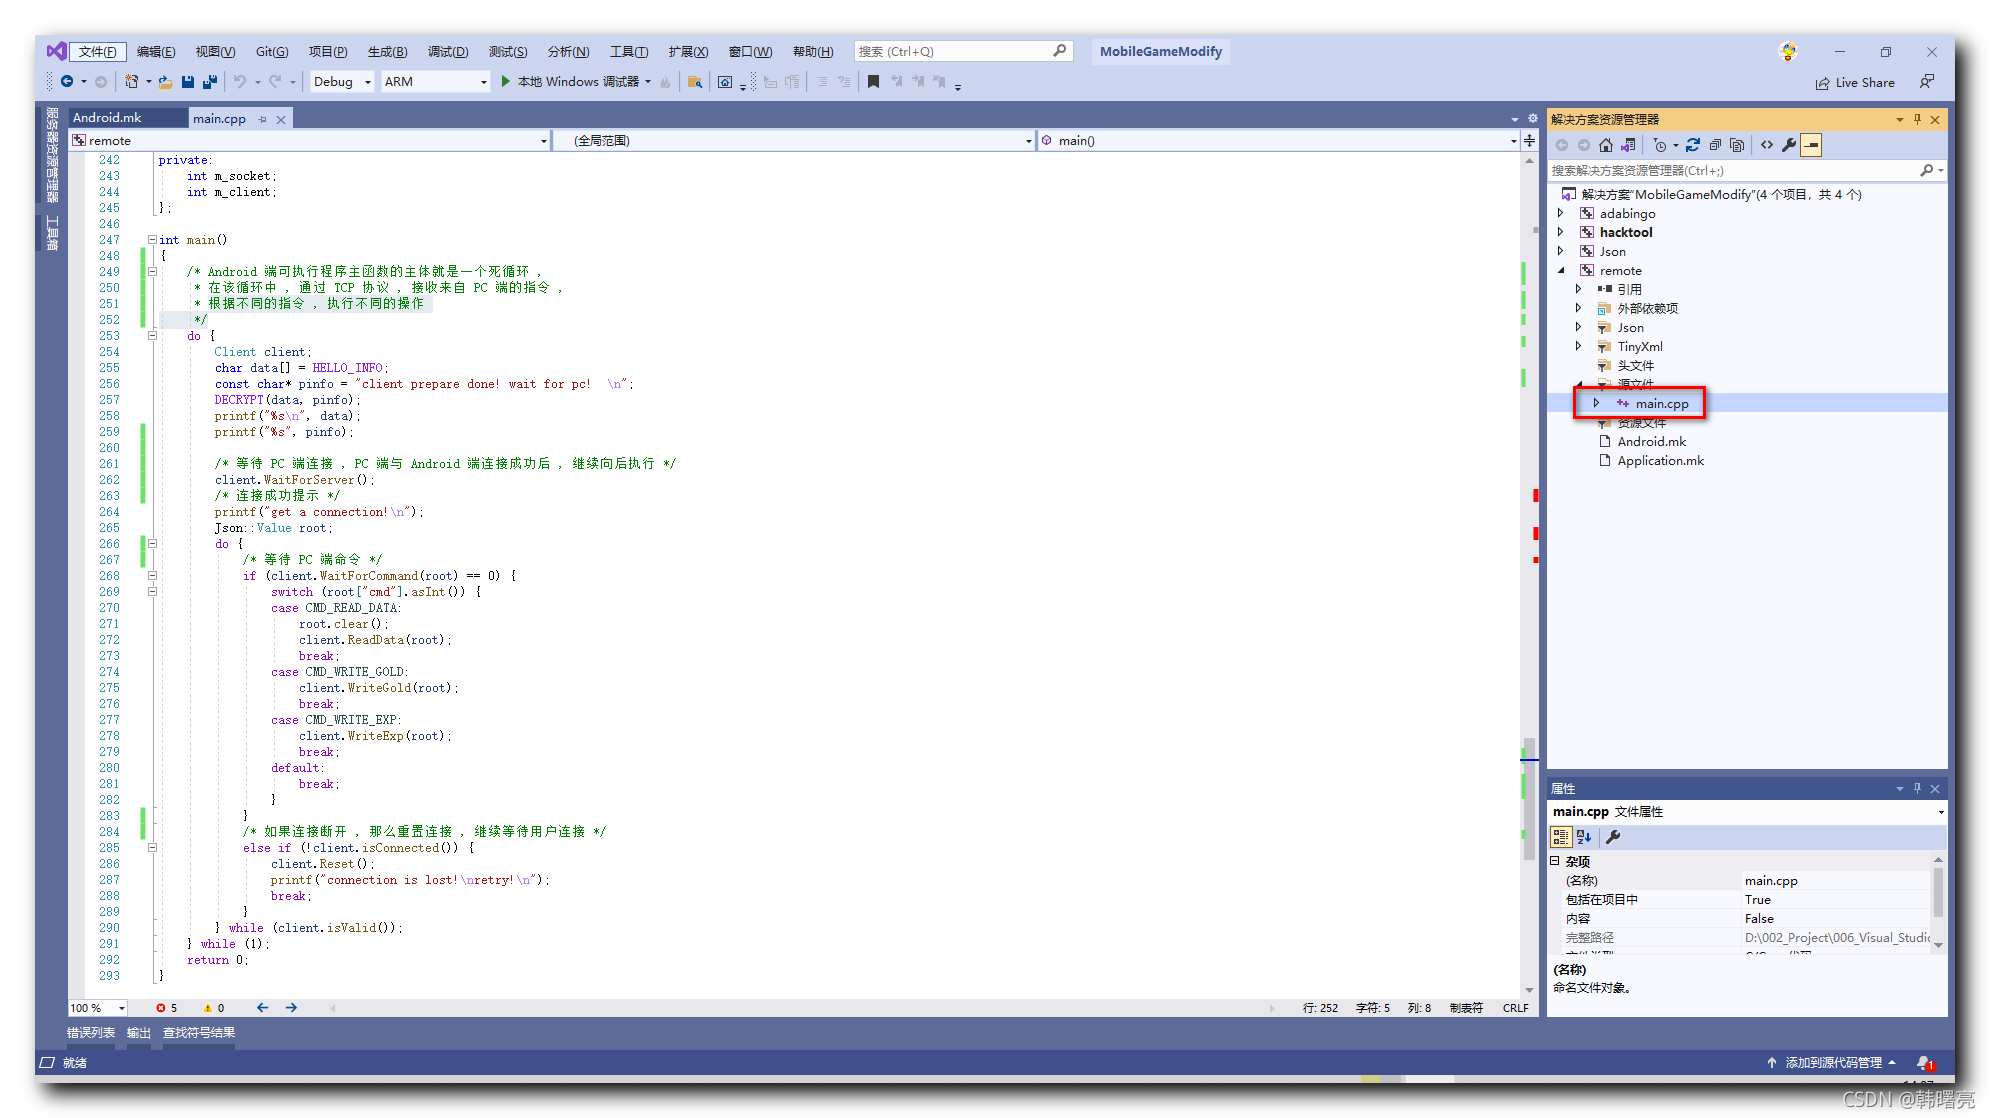The height and width of the screenshot is (1118, 1990).
Task: Click the feedback icon near Live Share
Action: (1926, 82)
